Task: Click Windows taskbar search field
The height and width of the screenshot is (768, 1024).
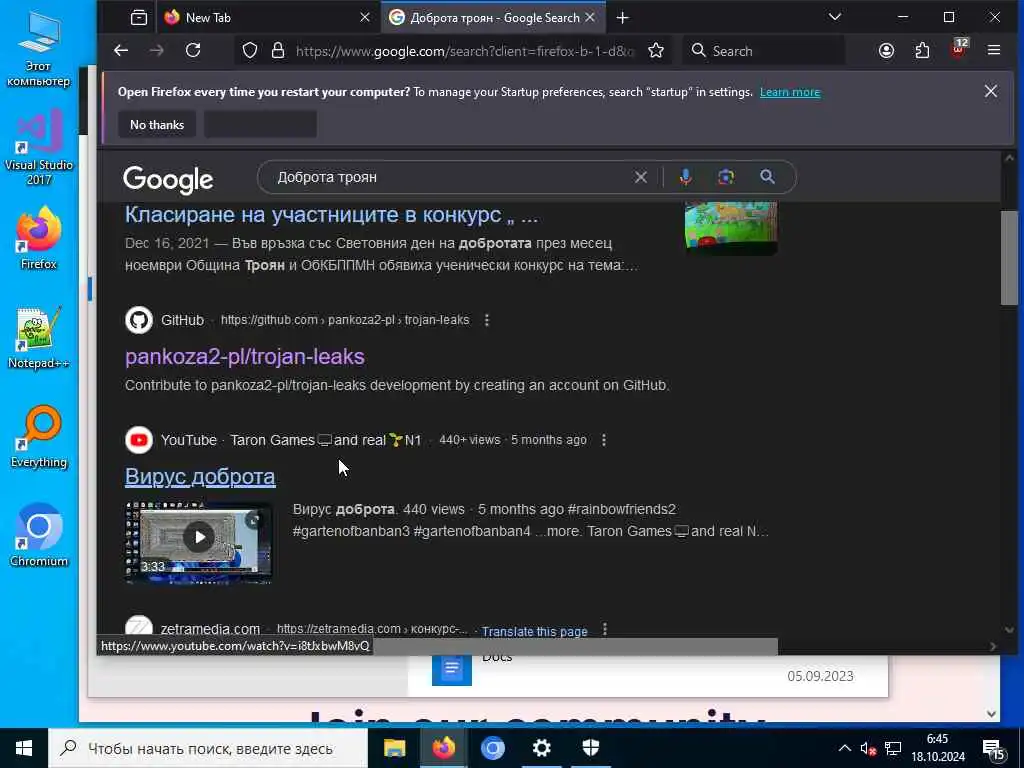Action: [208, 748]
